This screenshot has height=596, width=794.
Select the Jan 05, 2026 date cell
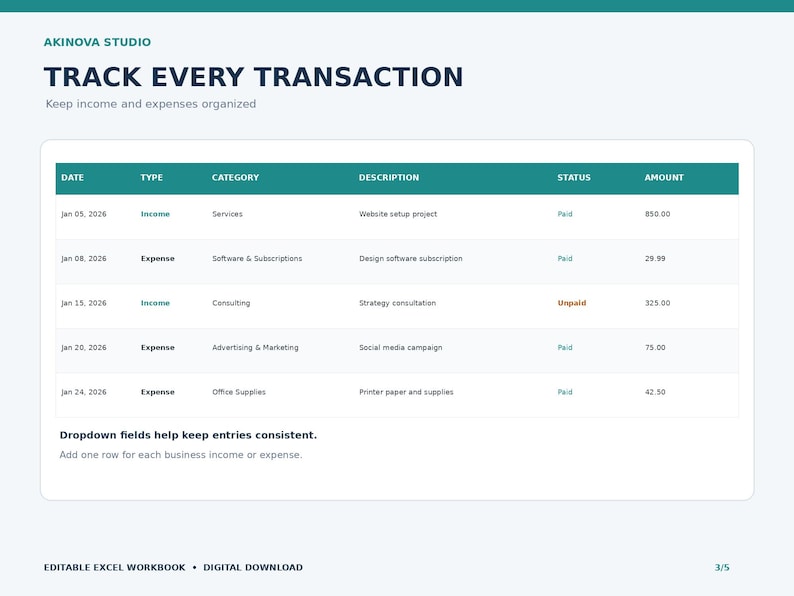click(x=84, y=214)
